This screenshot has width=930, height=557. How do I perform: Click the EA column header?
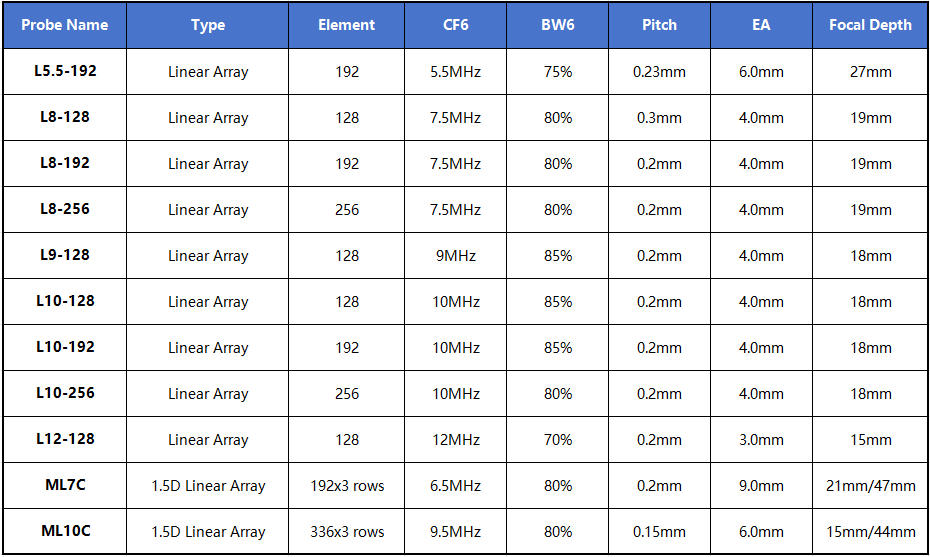point(761,25)
